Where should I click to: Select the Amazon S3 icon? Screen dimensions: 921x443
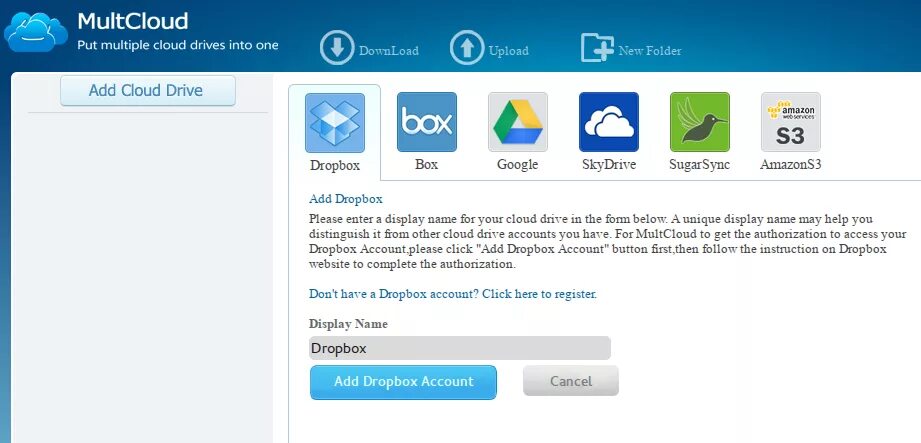(791, 122)
